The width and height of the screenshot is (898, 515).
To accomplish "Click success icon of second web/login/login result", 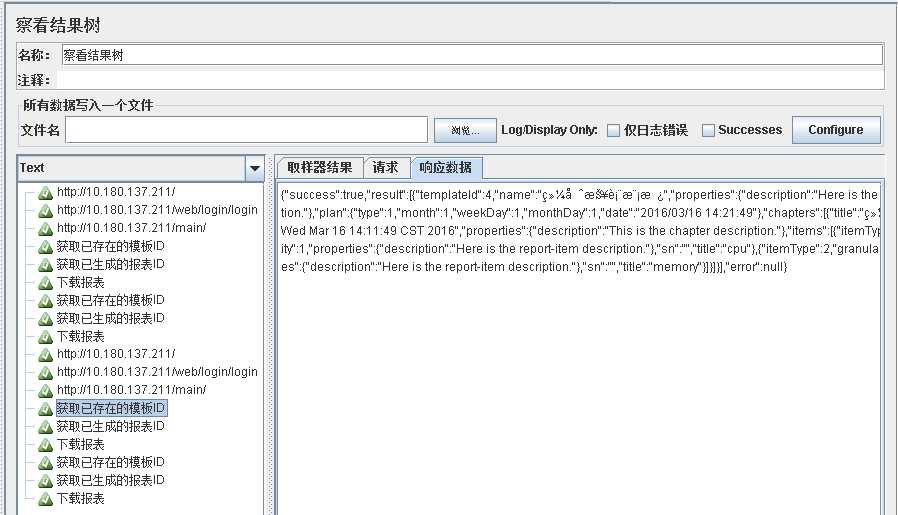I will pyautogui.click(x=45, y=374).
